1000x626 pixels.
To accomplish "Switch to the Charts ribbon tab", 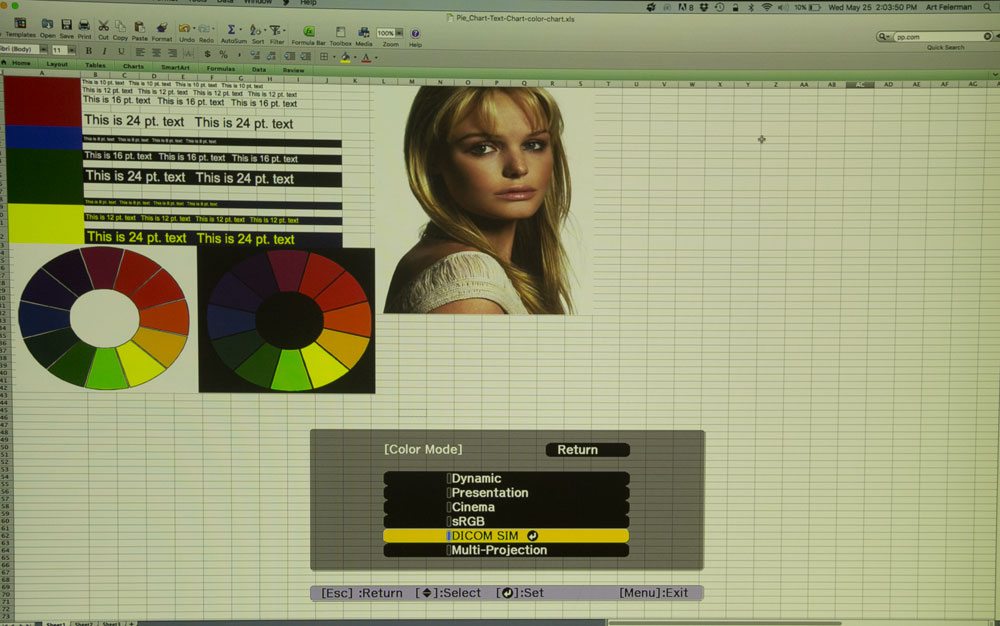I will coord(133,66).
